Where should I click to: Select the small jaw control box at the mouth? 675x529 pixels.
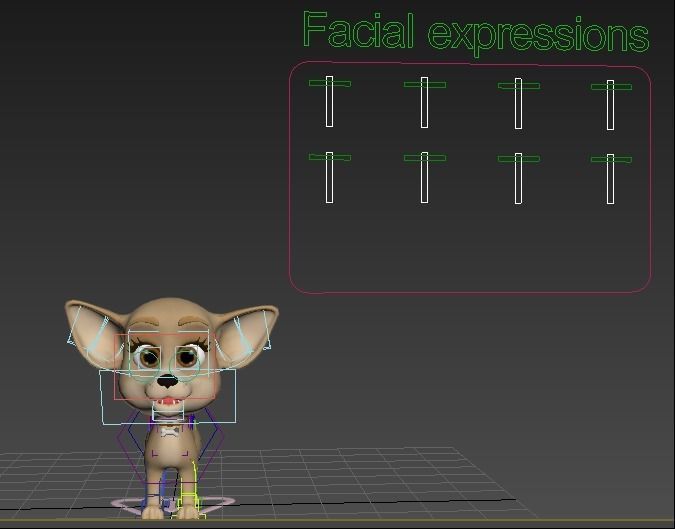point(168,409)
